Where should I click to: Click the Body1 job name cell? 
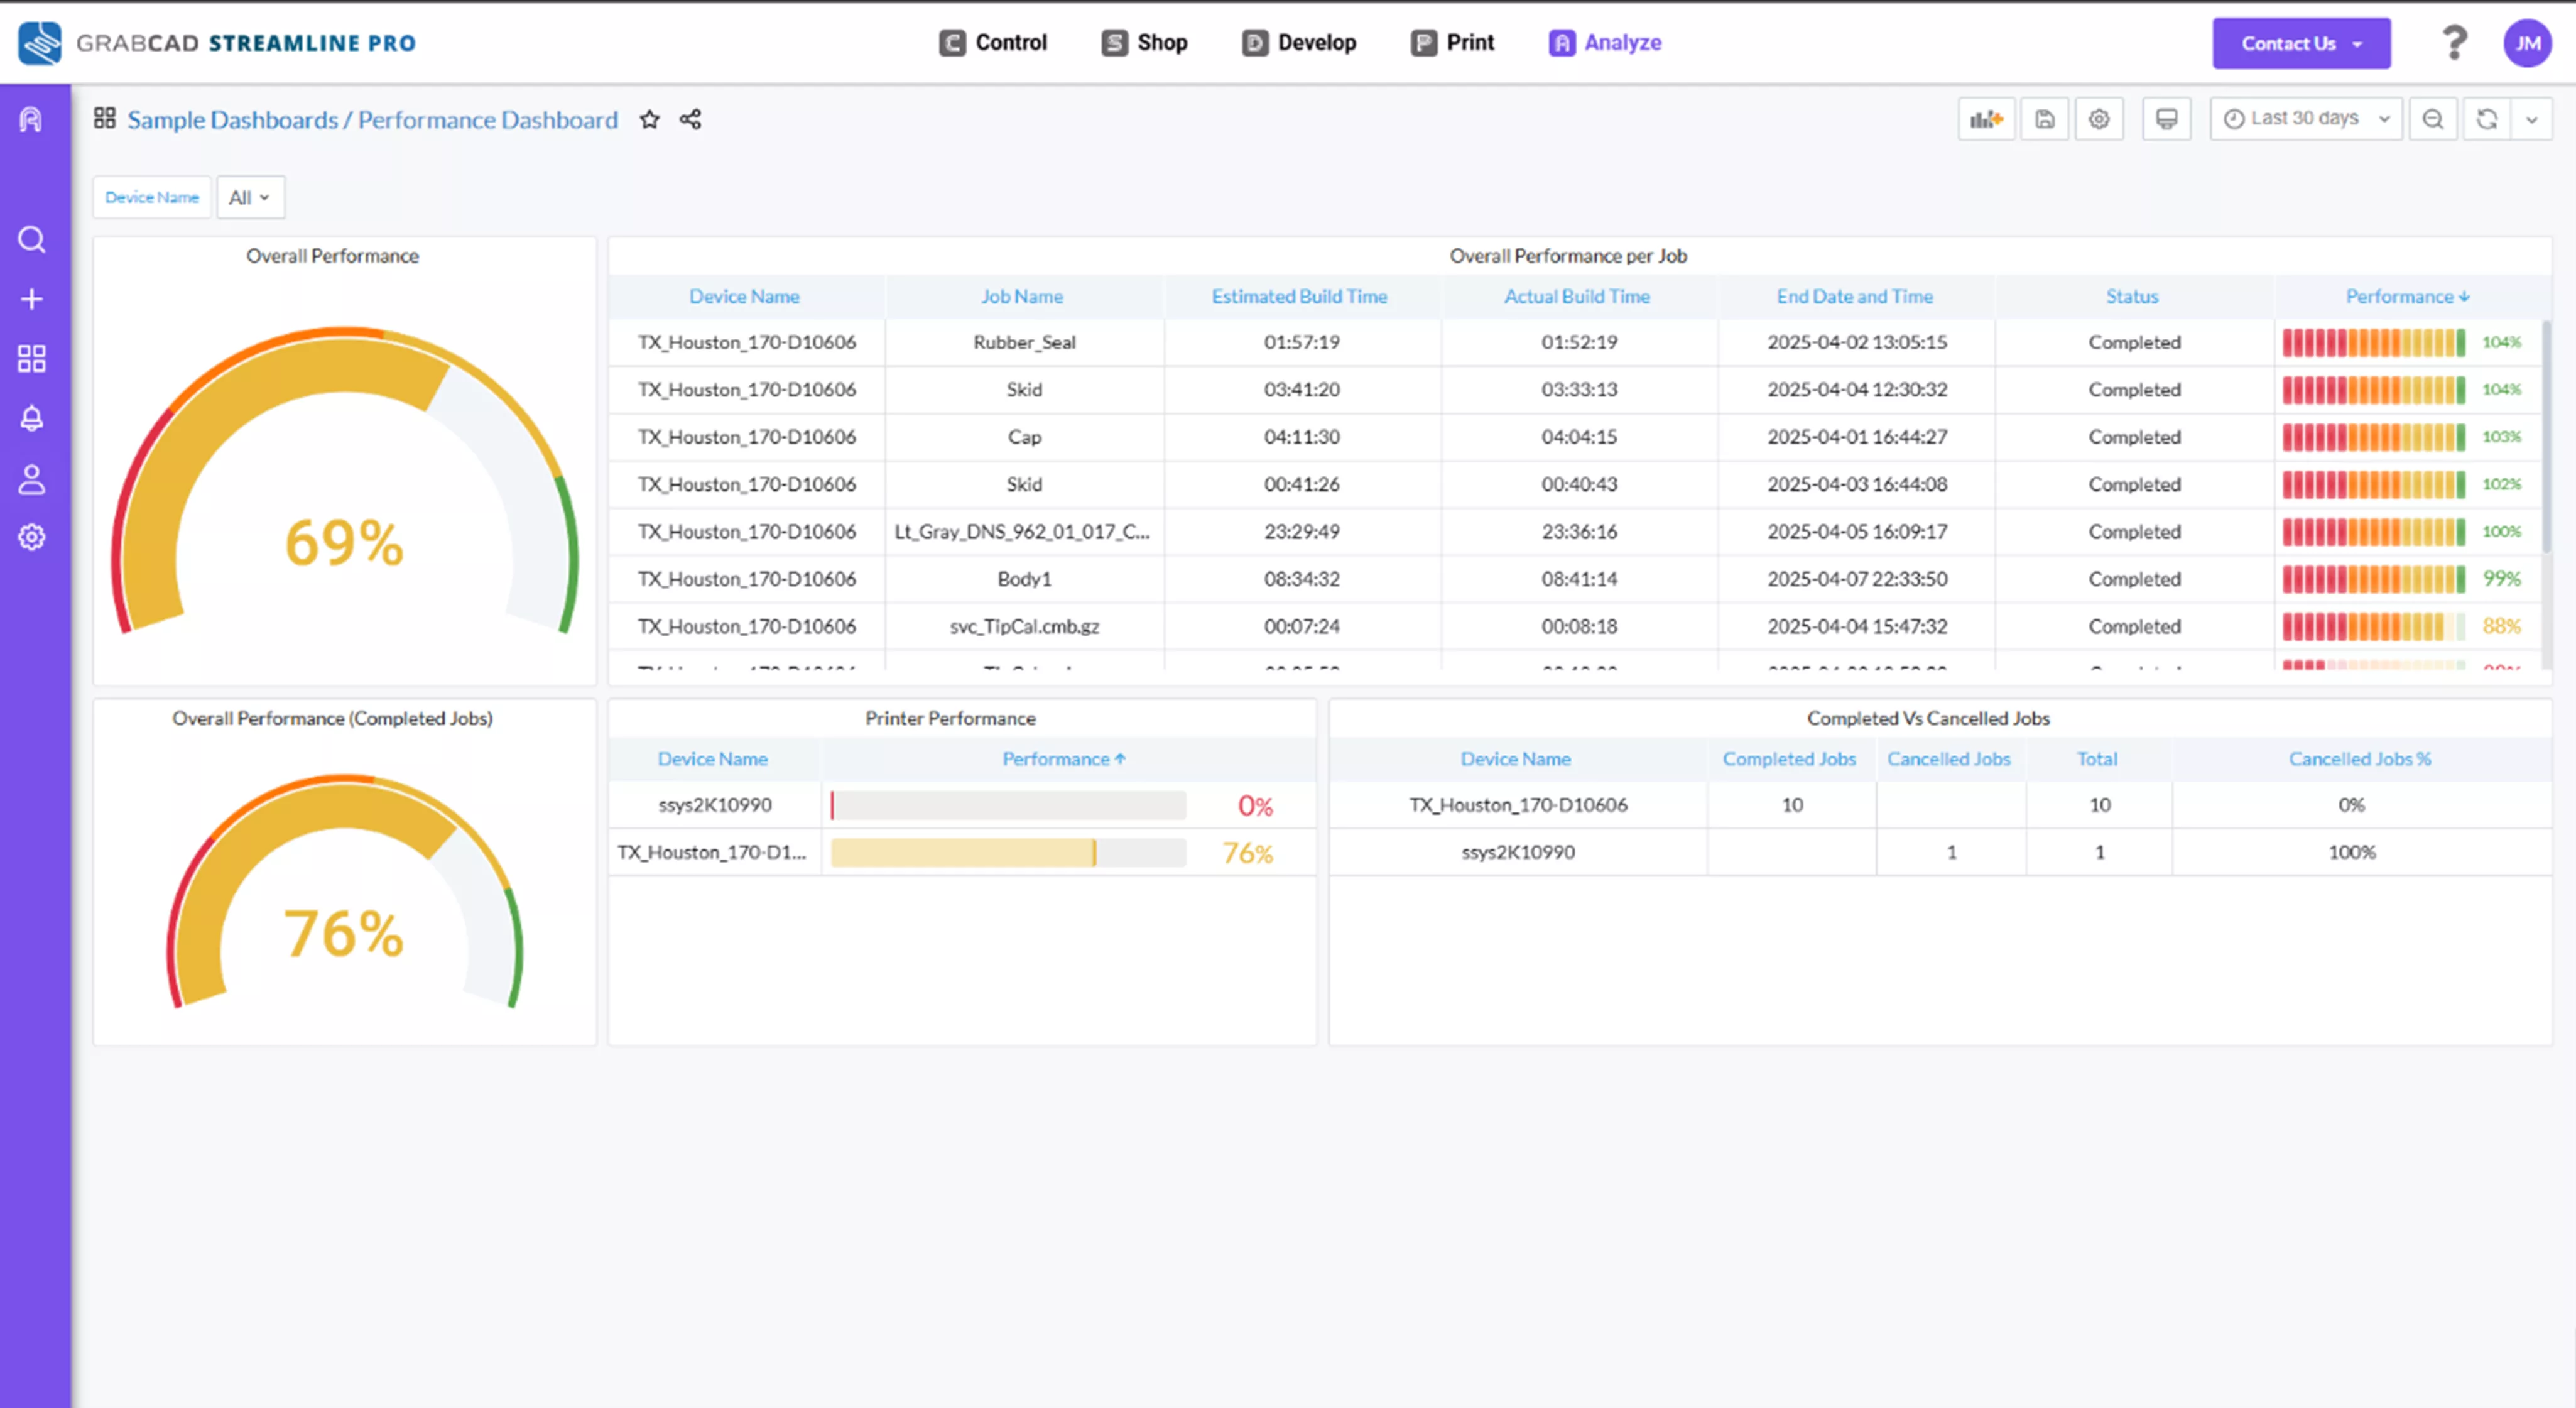pos(1024,579)
